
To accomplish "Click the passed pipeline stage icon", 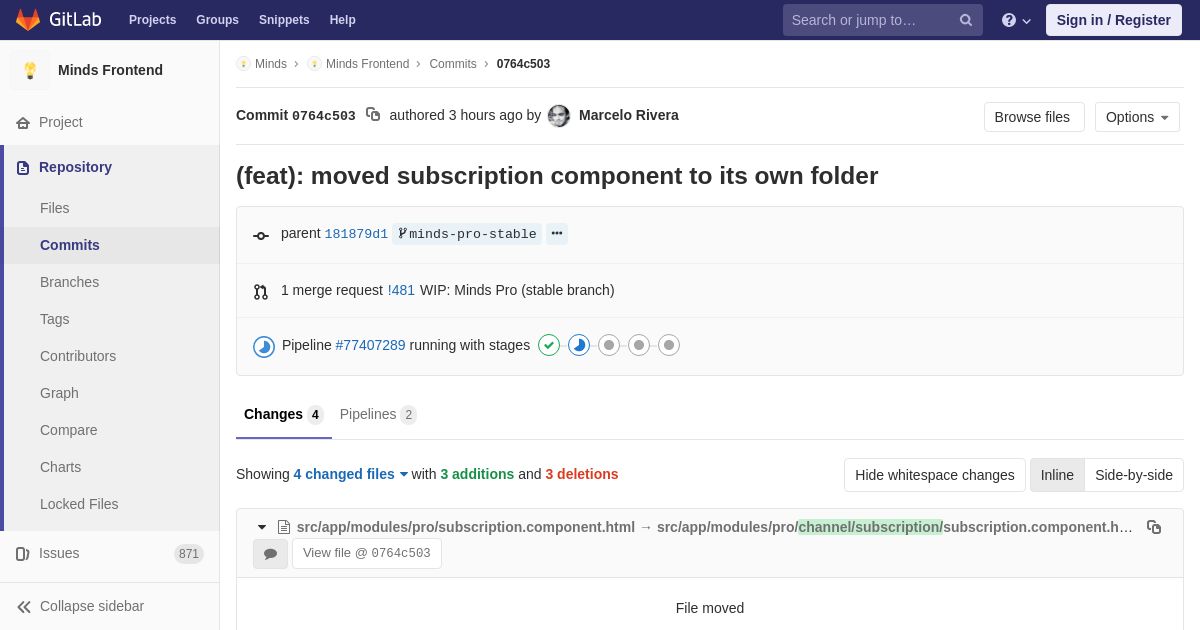I will point(549,345).
